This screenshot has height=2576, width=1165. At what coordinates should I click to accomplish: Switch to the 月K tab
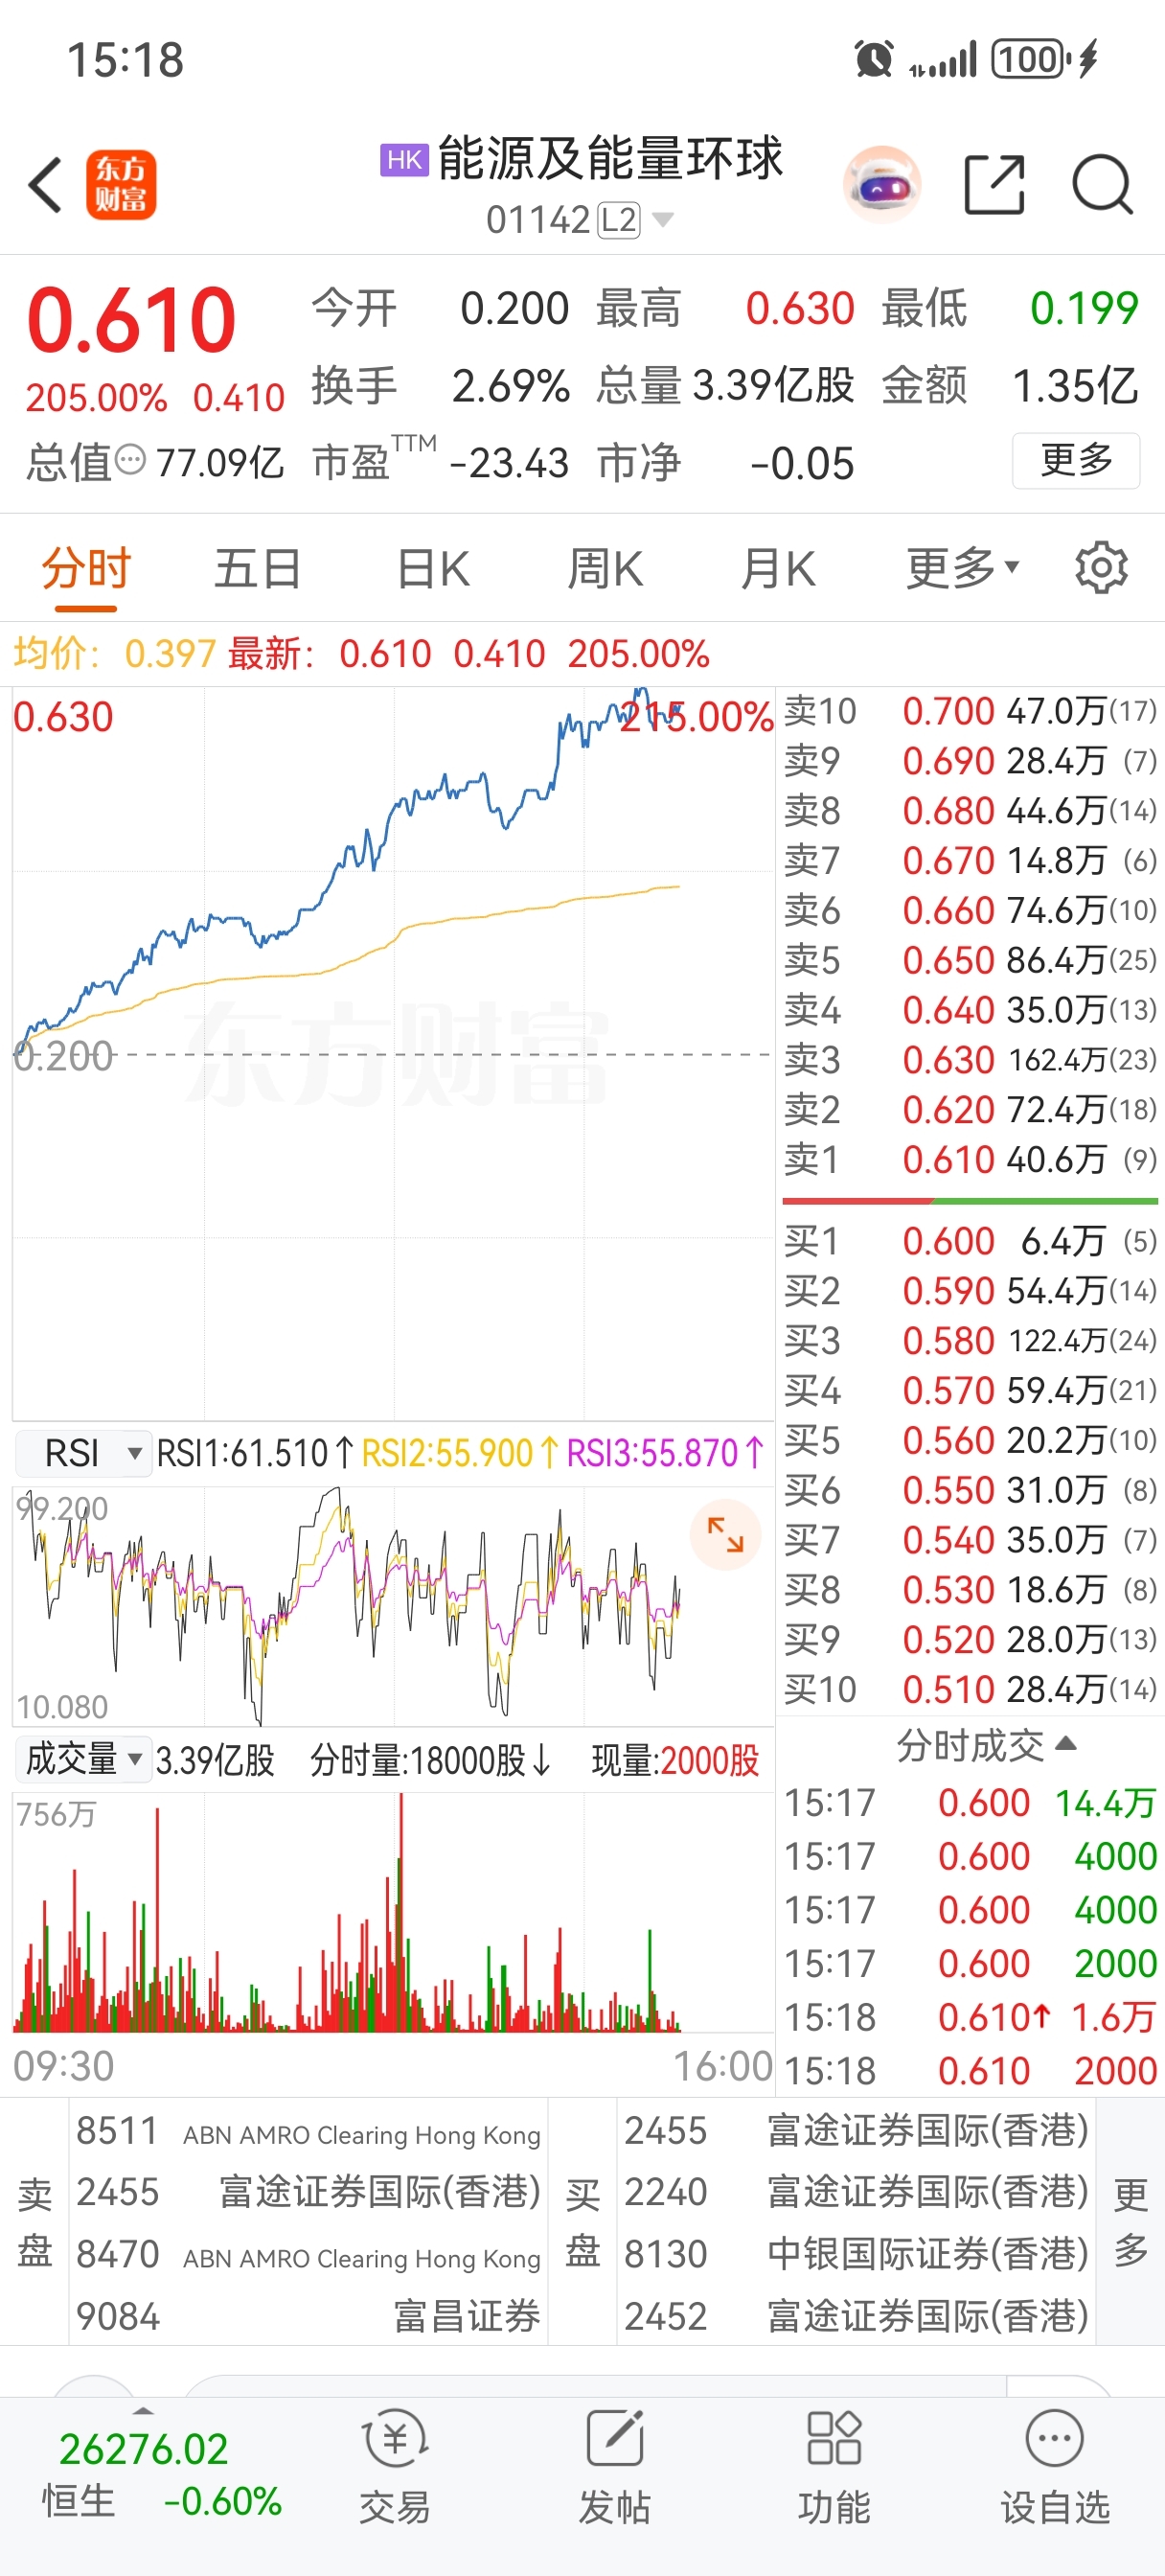tap(778, 568)
